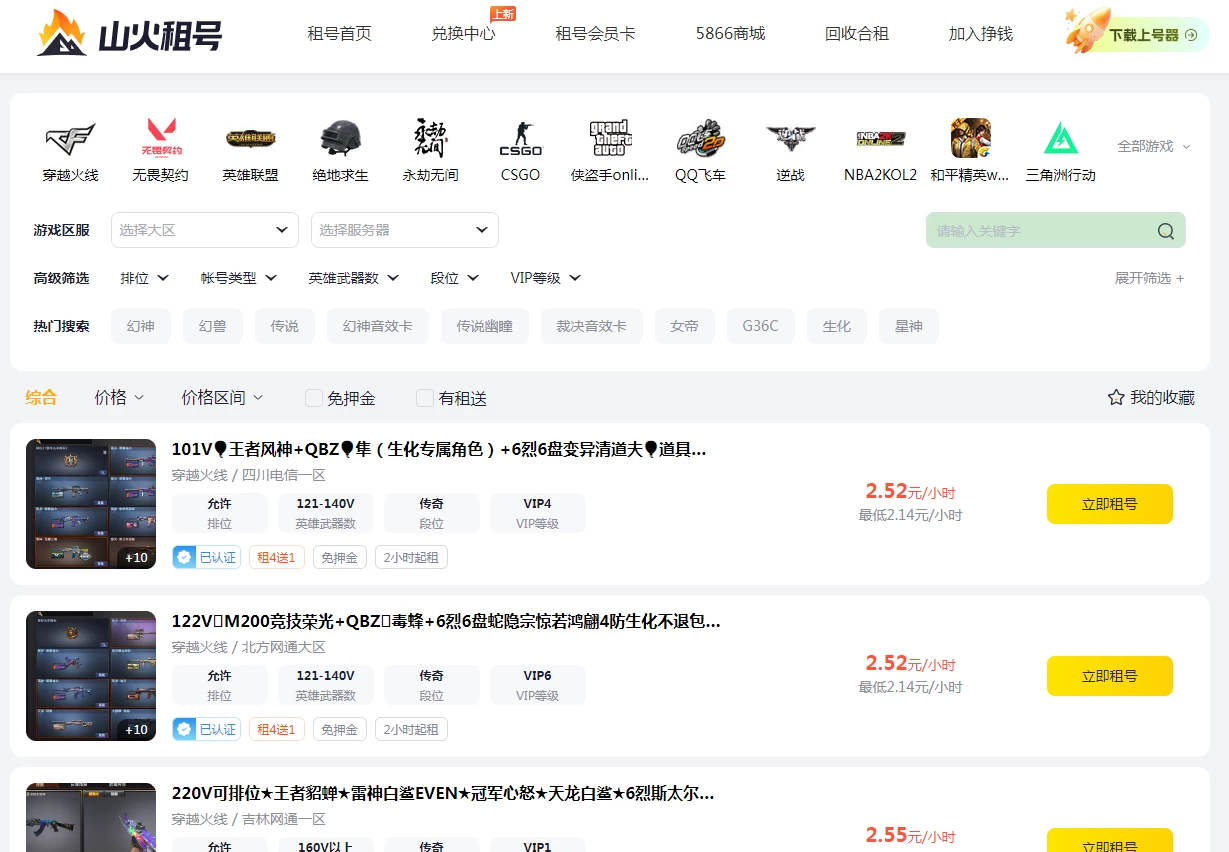Open the 绝地求生 game icon
This screenshot has width=1229, height=852.
click(340, 138)
